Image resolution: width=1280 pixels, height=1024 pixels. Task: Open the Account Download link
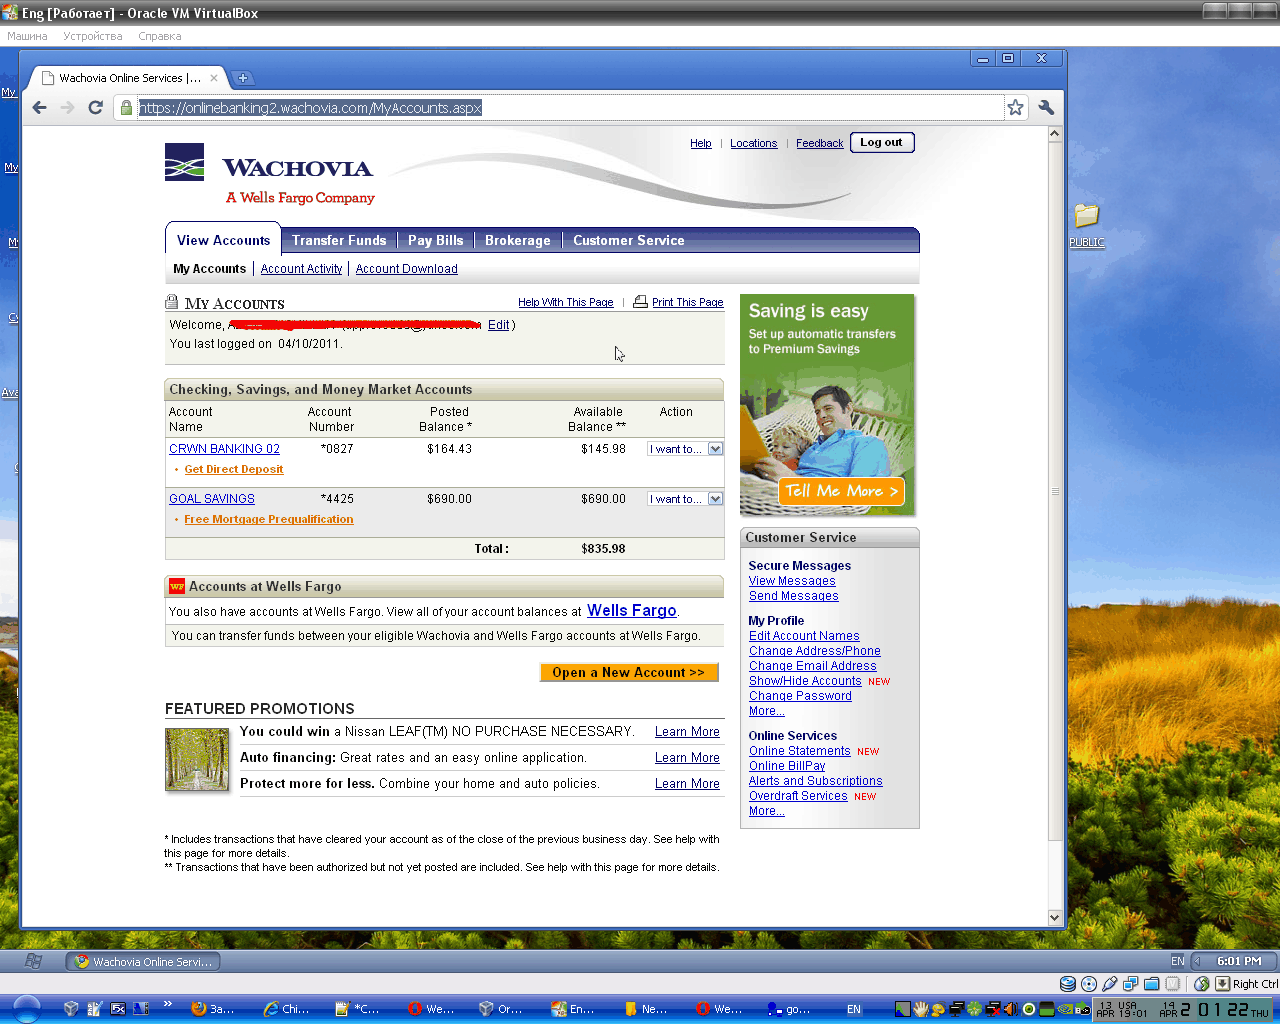pyautogui.click(x=407, y=269)
